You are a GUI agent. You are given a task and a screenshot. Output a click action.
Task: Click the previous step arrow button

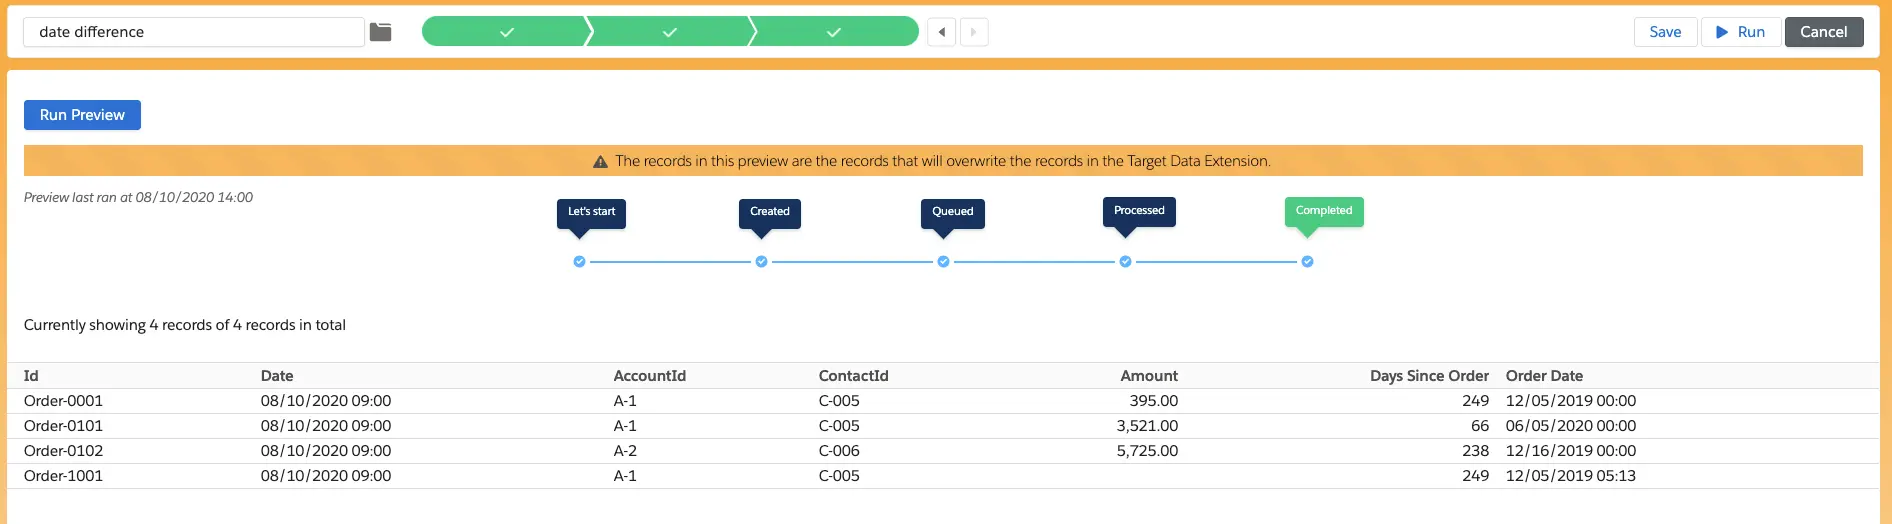tap(941, 32)
